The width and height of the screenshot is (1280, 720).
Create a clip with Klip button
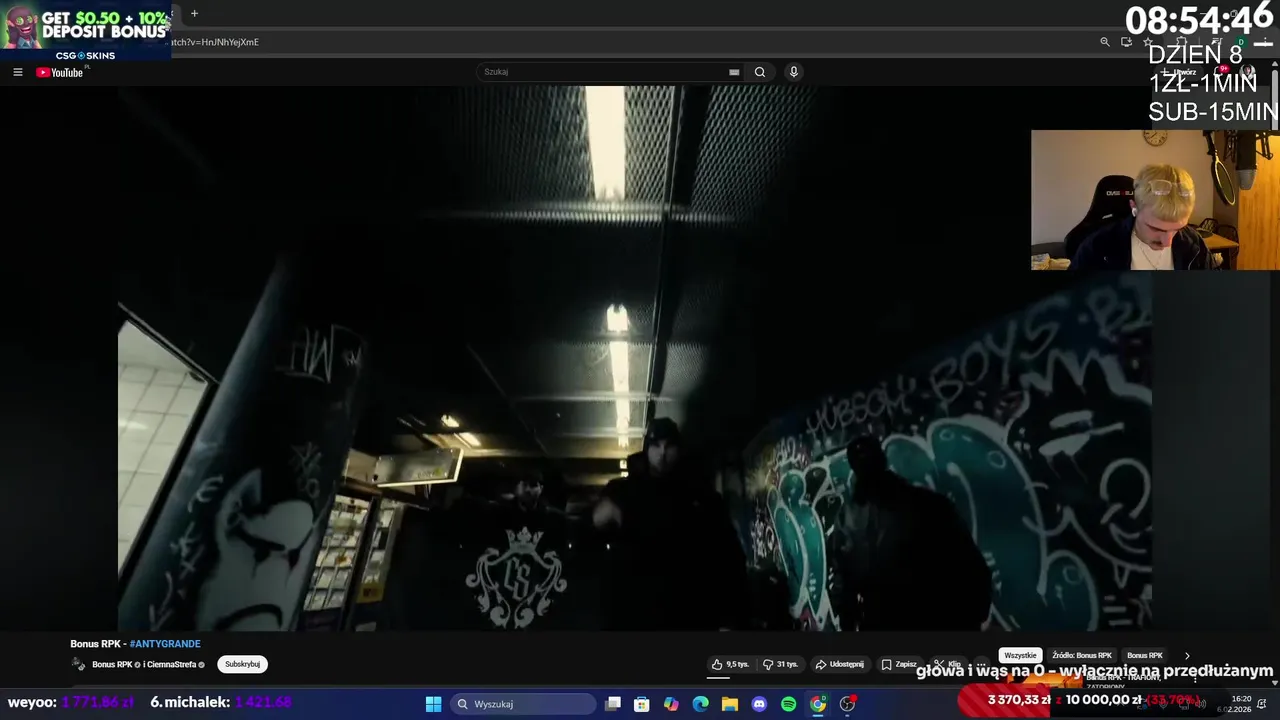point(947,664)
